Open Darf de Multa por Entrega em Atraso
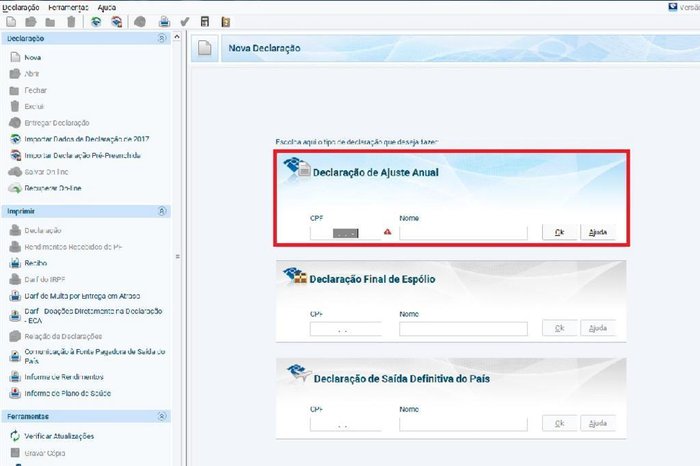The width and height of the screenshot is (700, 466). 82,296
